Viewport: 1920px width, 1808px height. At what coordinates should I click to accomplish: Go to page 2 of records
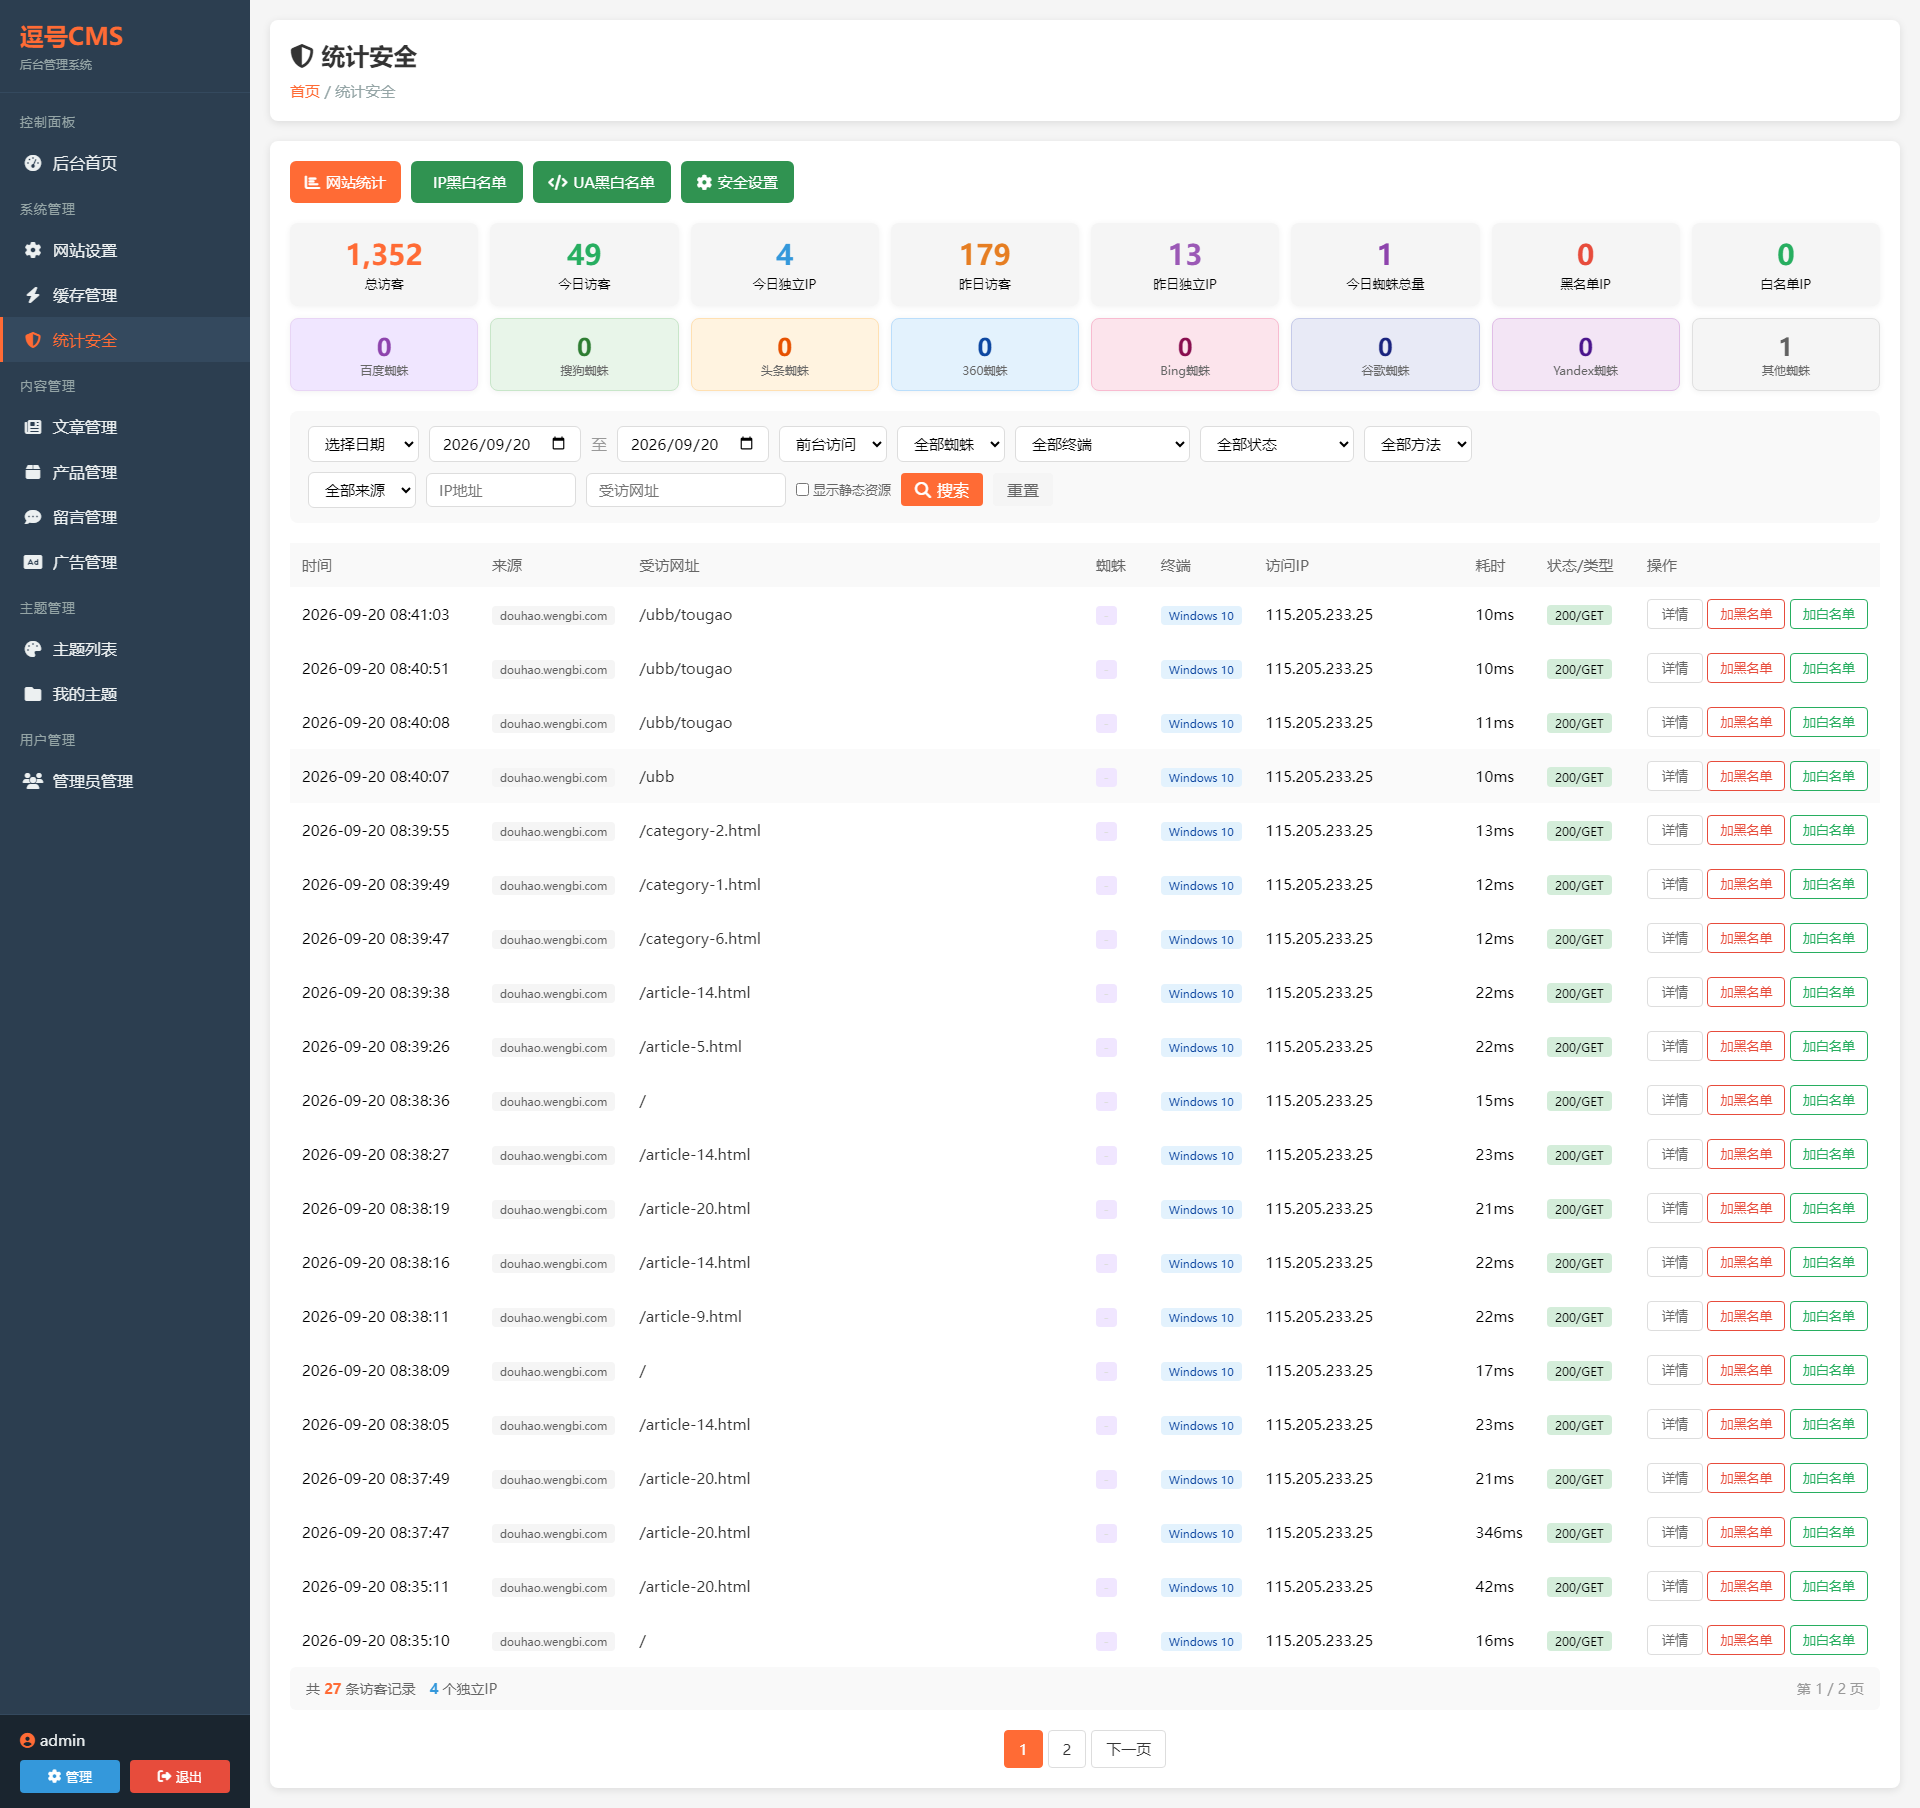tap(1066, 1749)
